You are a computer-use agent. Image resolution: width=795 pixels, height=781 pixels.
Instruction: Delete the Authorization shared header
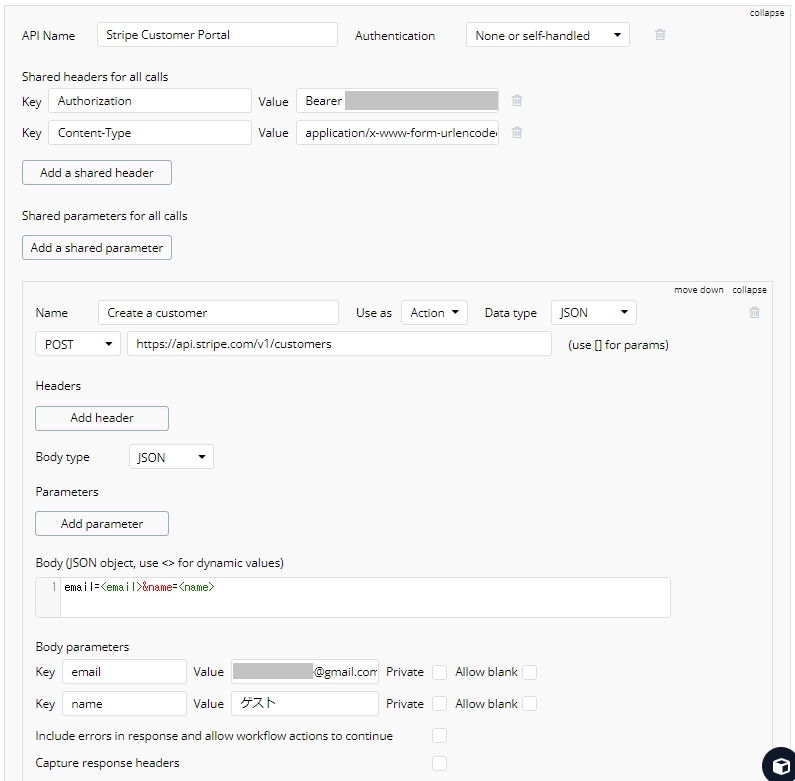click(517, 100)
